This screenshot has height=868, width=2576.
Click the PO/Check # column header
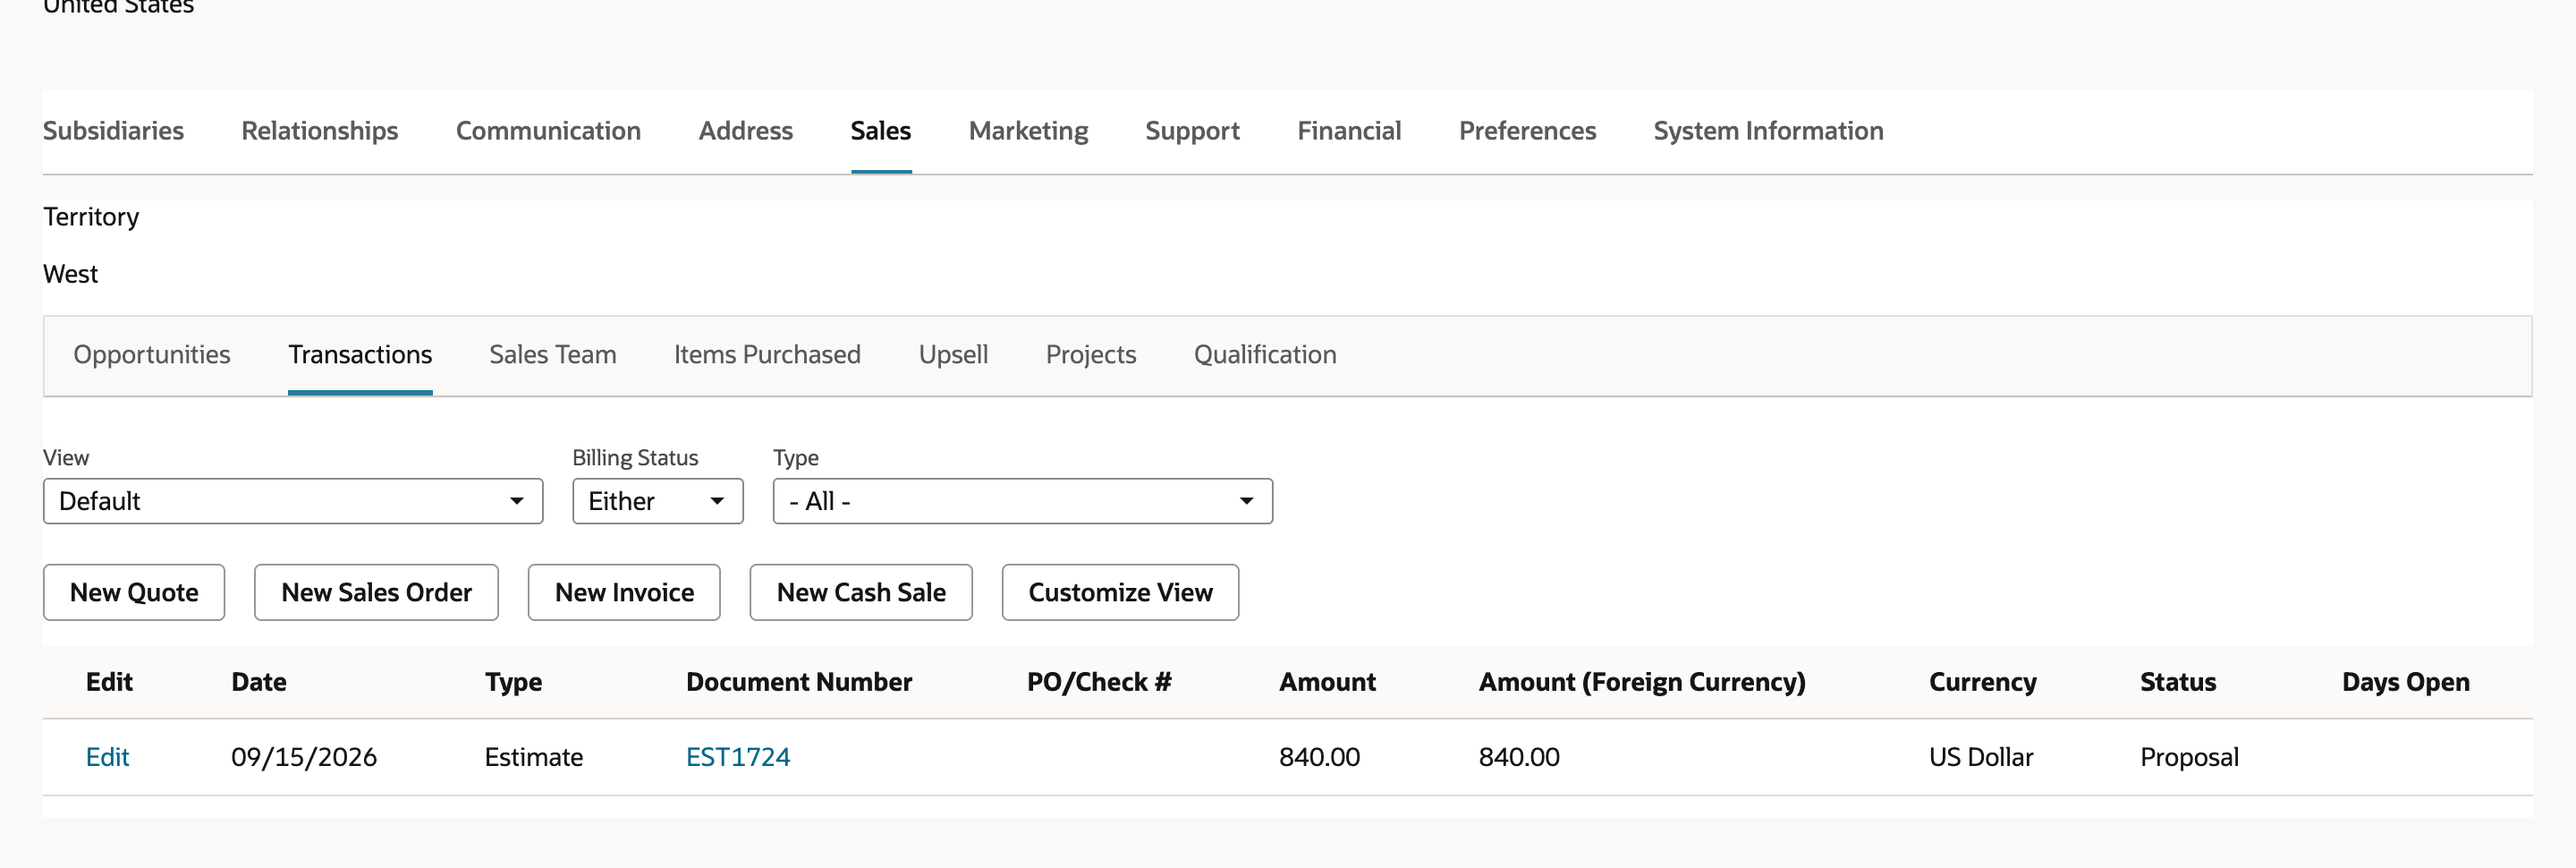tap(1099, 682)
